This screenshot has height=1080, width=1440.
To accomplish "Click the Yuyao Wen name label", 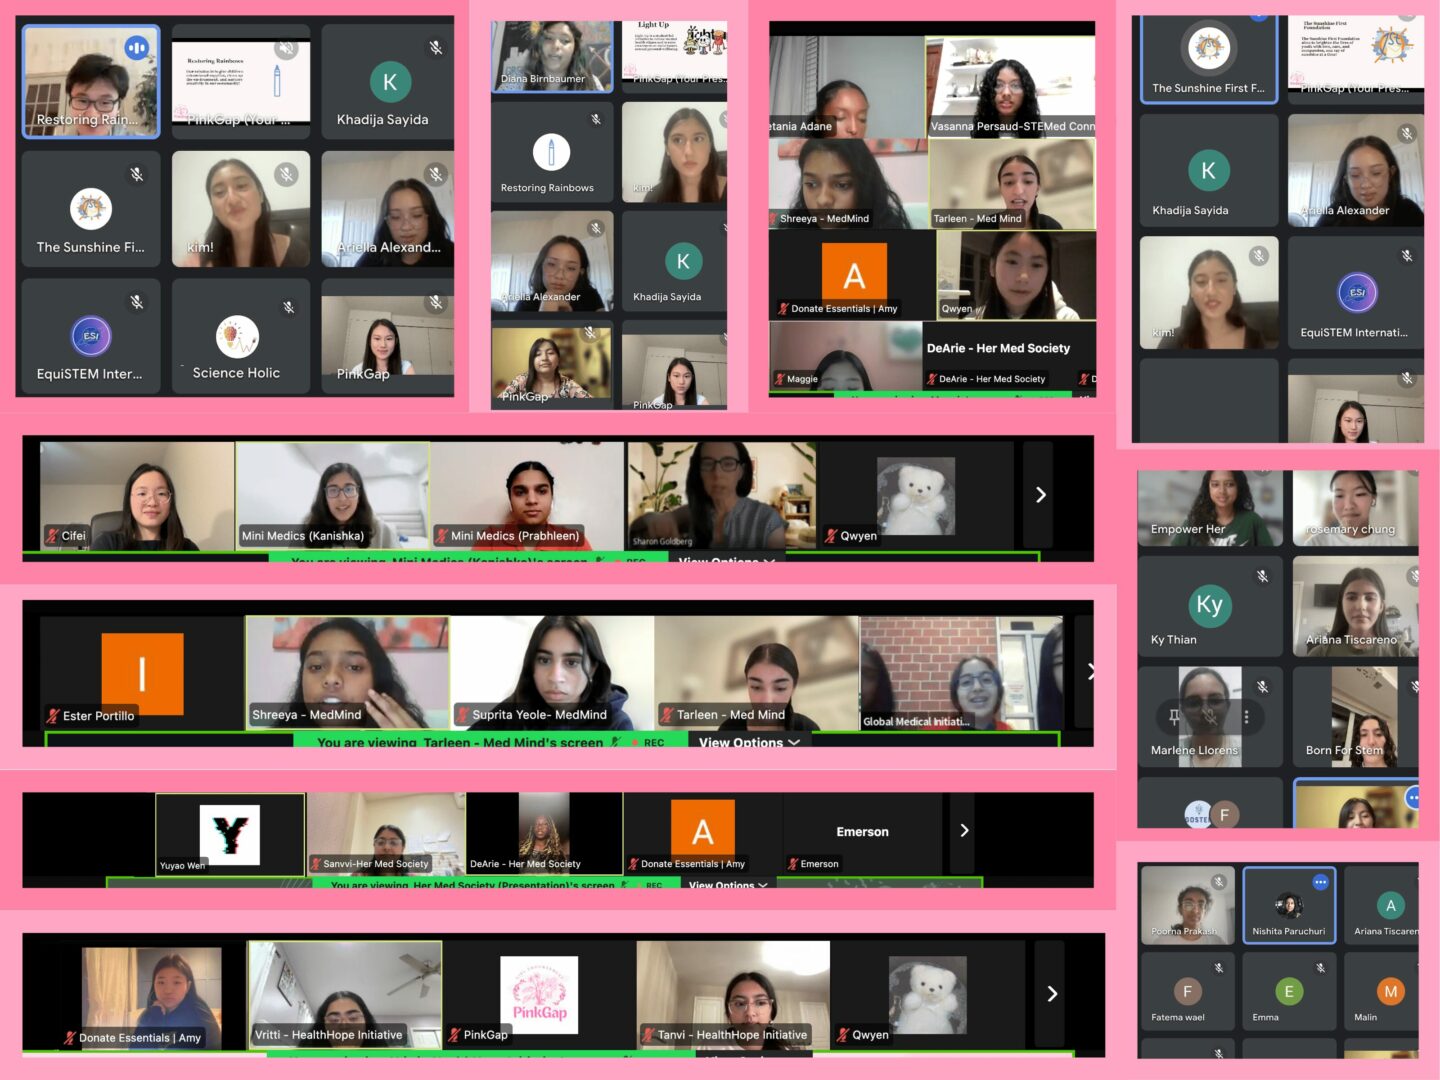I will click(182, 865).
